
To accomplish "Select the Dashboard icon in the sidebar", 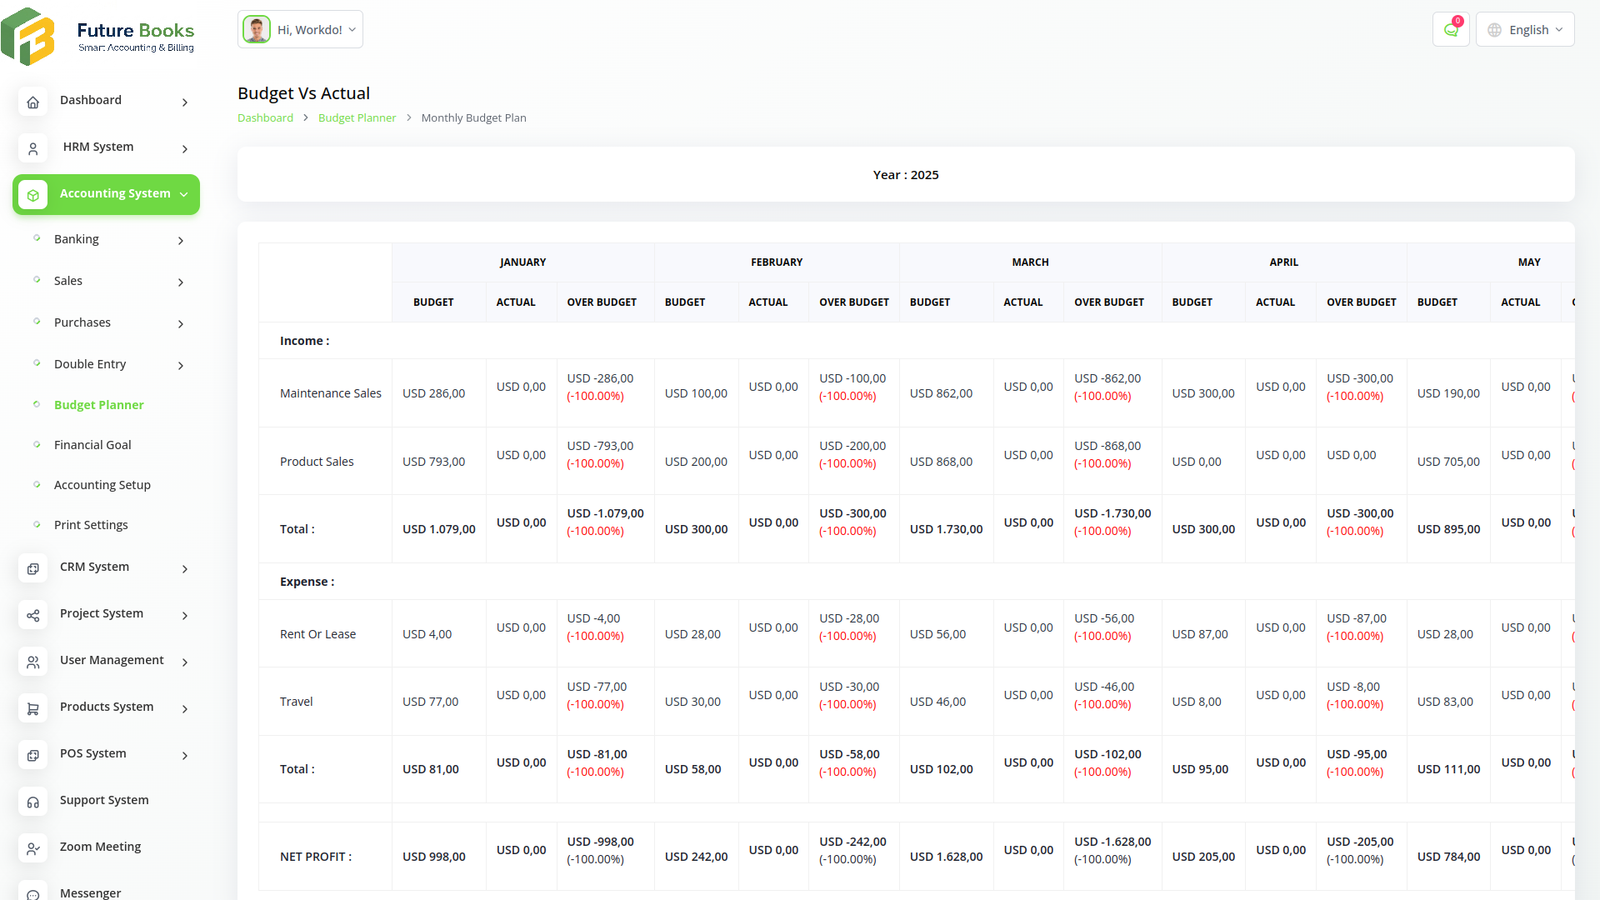I will pyautogui.click(x=33, y=101).
